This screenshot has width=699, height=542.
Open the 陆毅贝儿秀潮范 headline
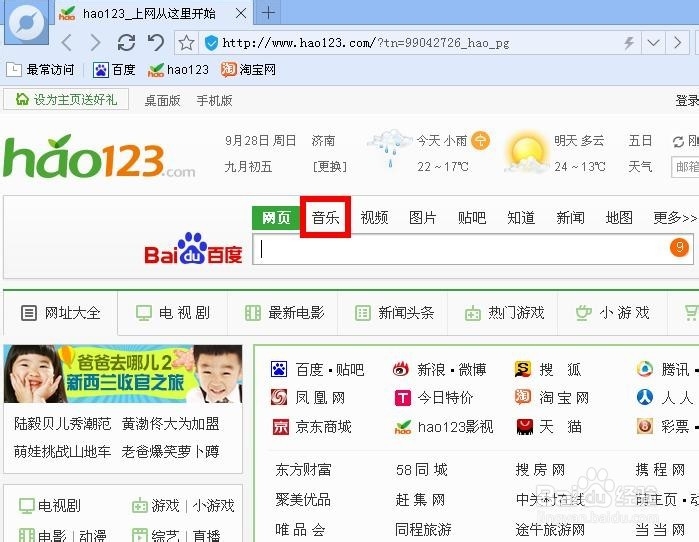pyautogui.click(x=62, y=423)
